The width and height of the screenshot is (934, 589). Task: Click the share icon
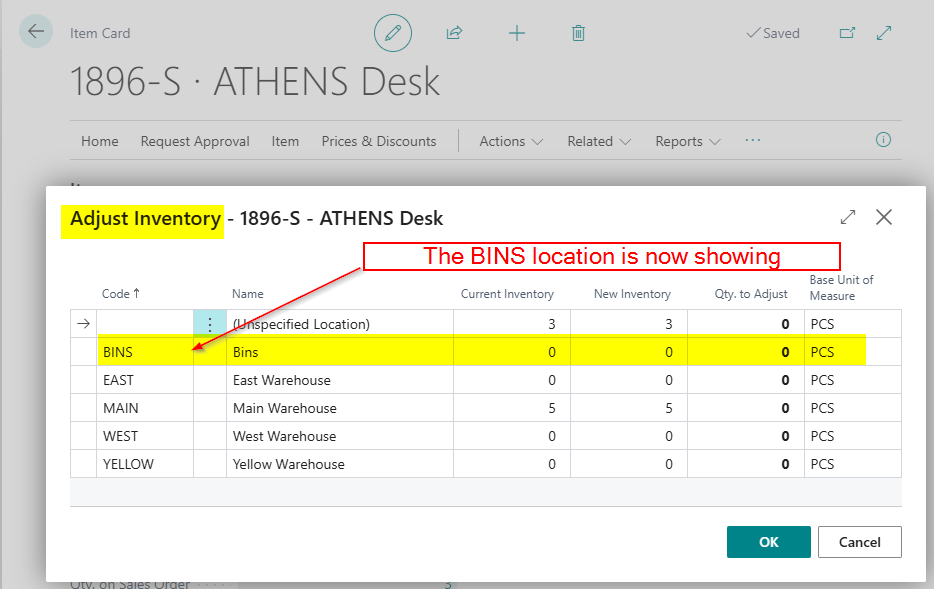[x=454, y=33]
